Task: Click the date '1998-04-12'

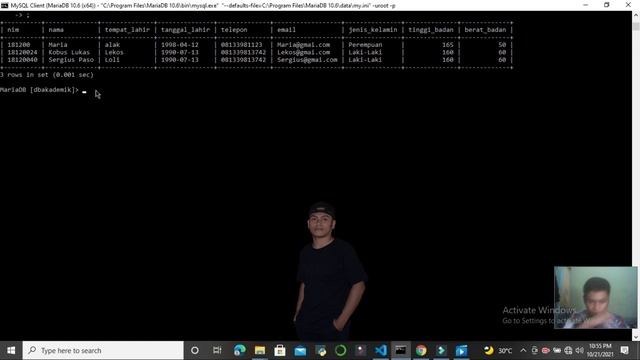Action: coord(180,45)
